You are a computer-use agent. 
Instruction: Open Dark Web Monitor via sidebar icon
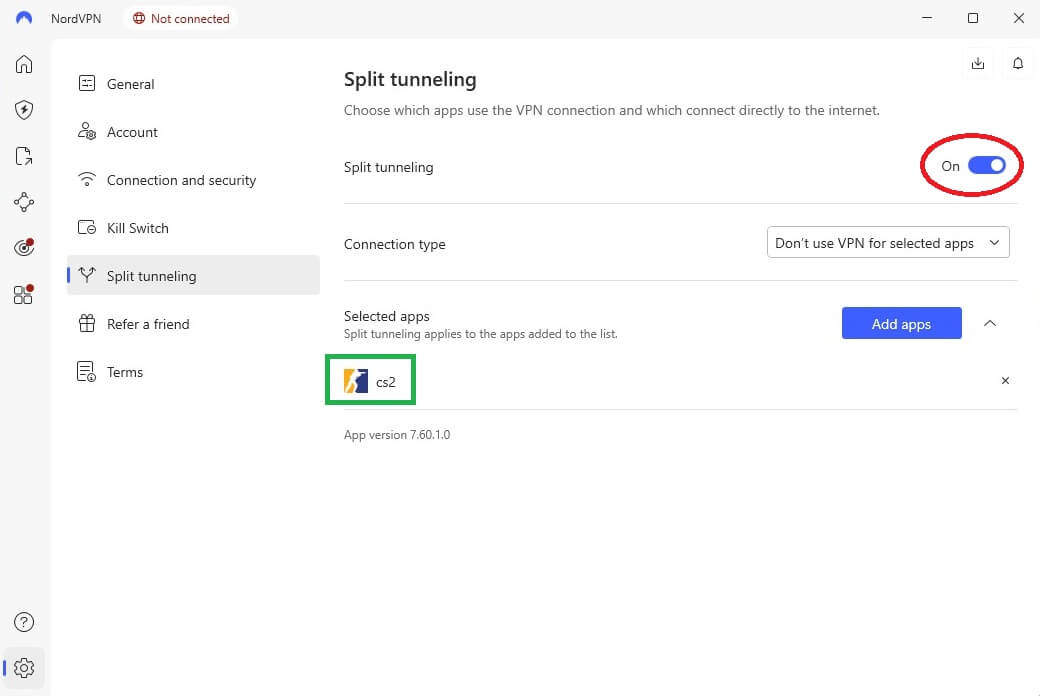[x=23, y=247]
